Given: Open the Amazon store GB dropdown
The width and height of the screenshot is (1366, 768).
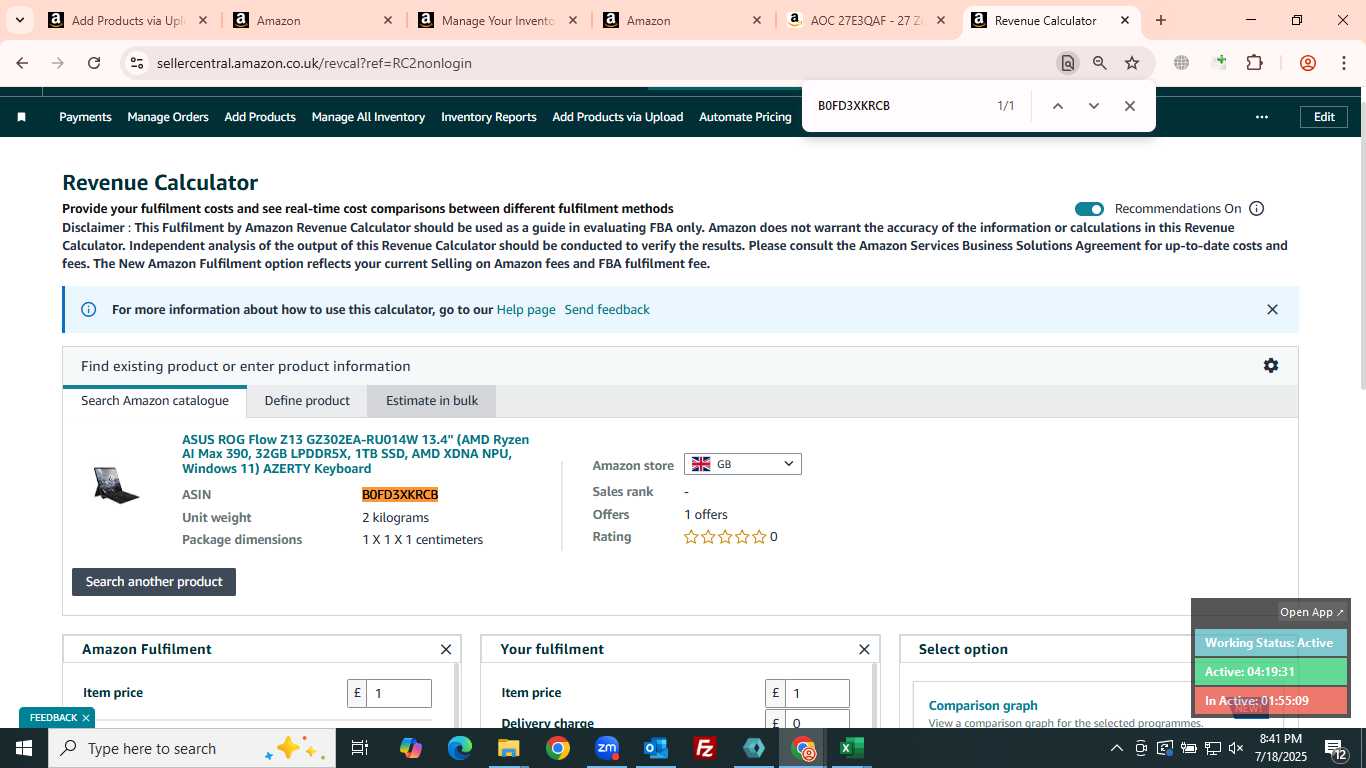Looking at the screenshot, I should (x=742, y=464).
